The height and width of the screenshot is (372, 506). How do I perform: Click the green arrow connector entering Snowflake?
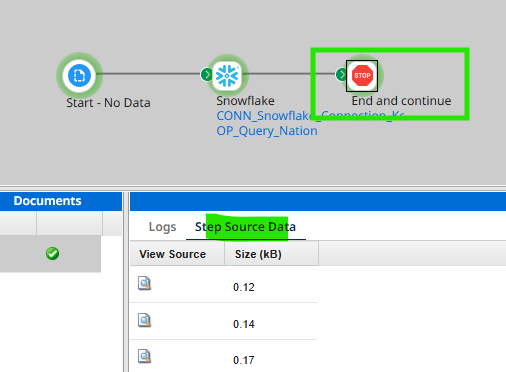click(206, 74)
